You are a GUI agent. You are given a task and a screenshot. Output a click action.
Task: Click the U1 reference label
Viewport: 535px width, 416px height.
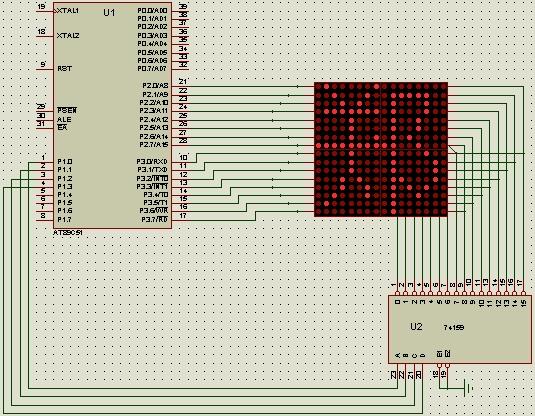(109, 13)
